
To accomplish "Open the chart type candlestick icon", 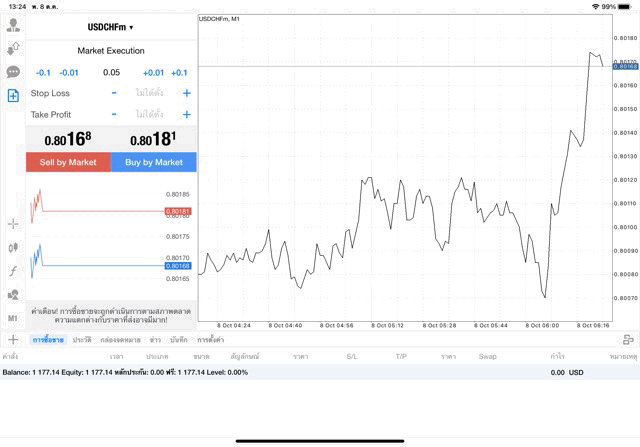I will (13, 247).
